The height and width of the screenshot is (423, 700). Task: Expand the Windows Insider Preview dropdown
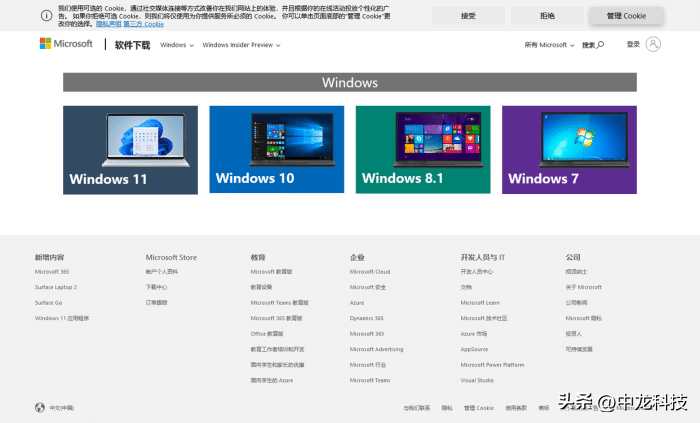(241, 45)
